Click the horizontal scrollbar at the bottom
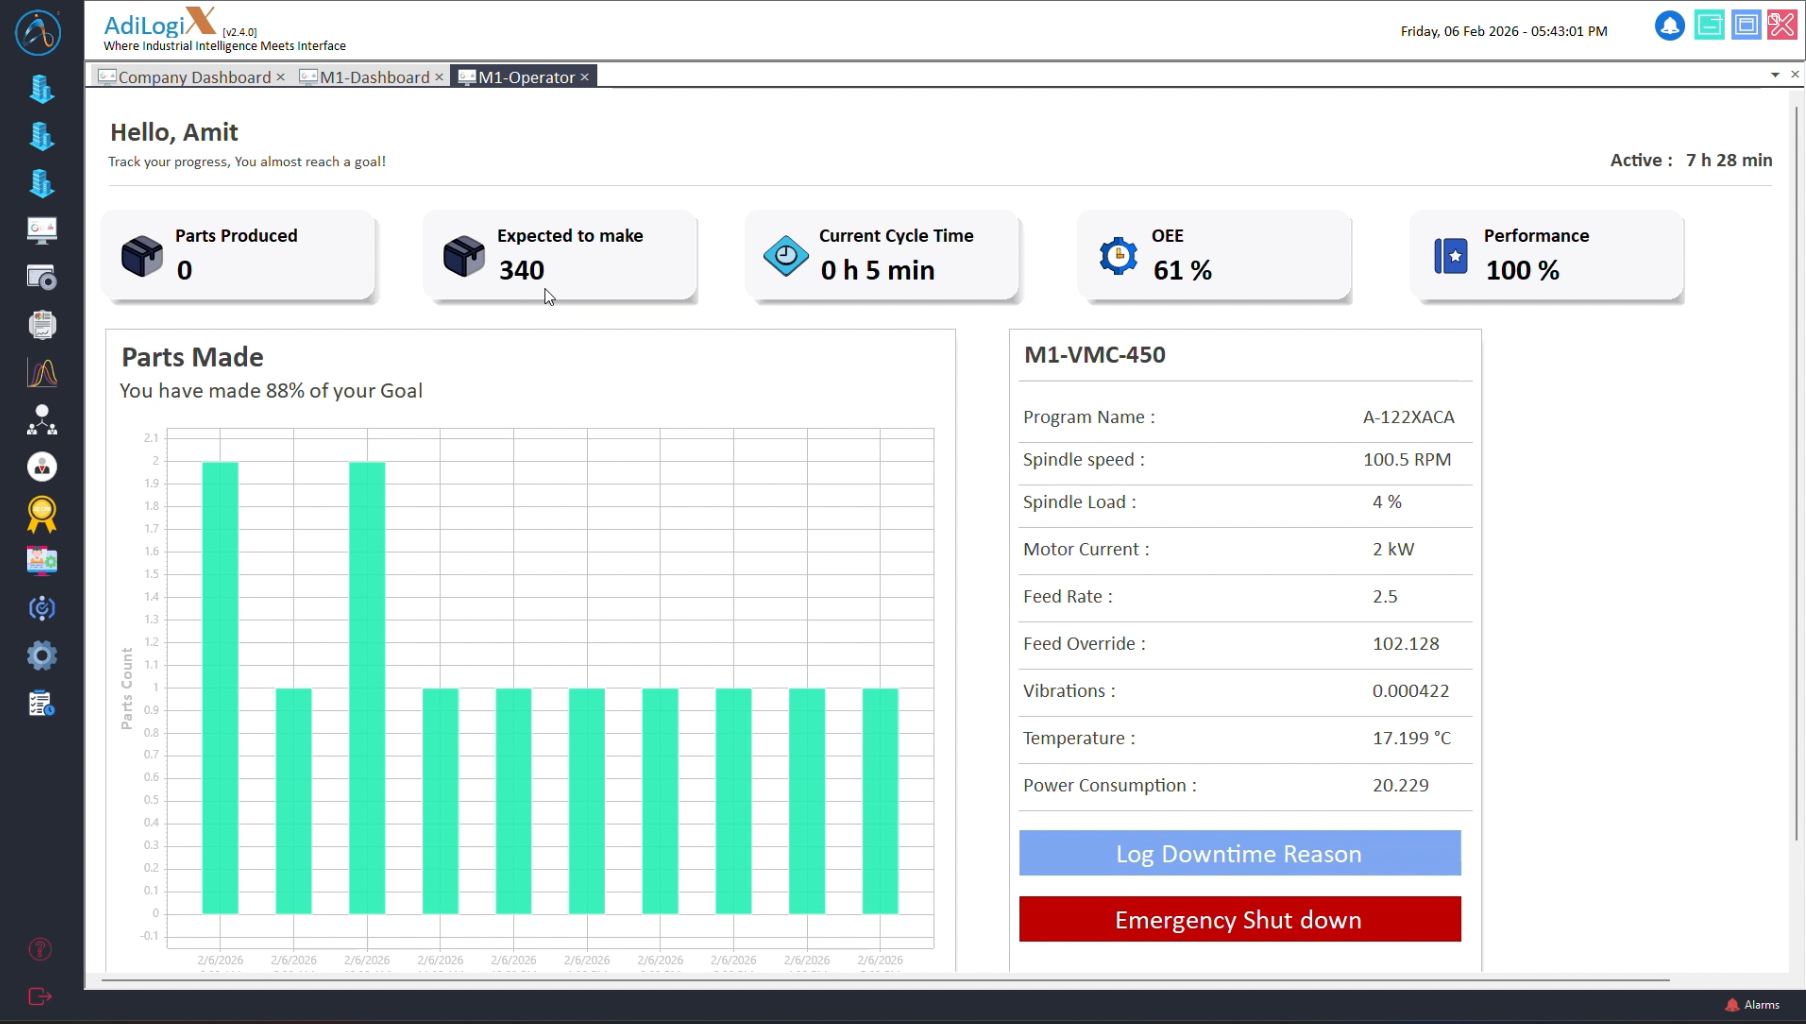 coord(885,980)
